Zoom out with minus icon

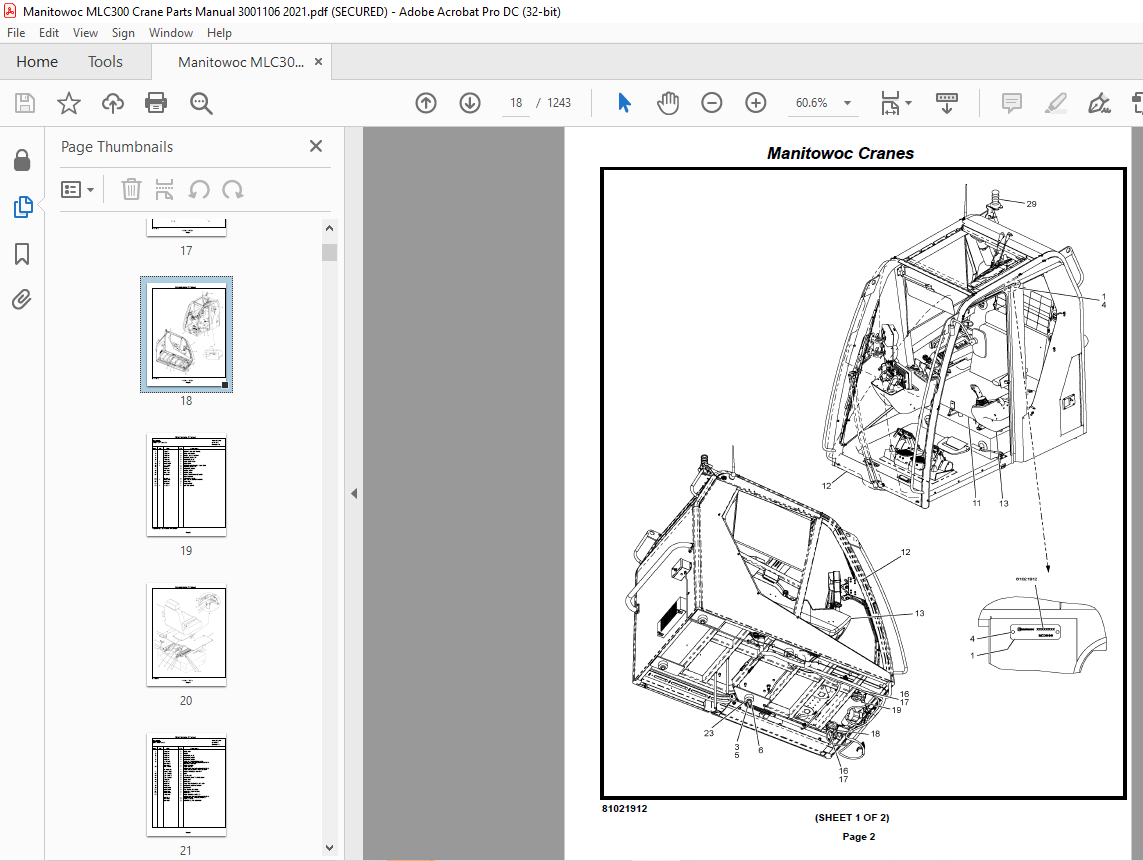click(711, 103)
